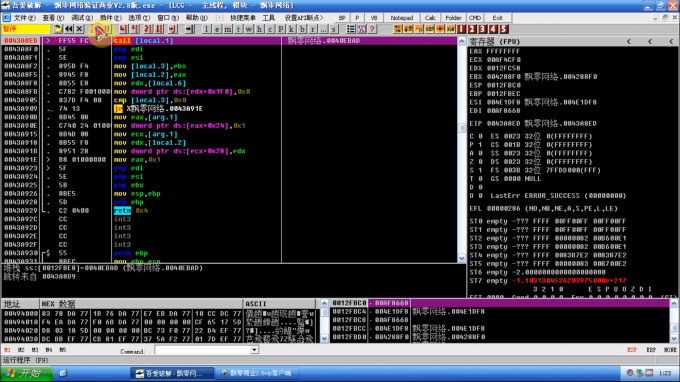Open the call stack 'k' window

[291, 29]
